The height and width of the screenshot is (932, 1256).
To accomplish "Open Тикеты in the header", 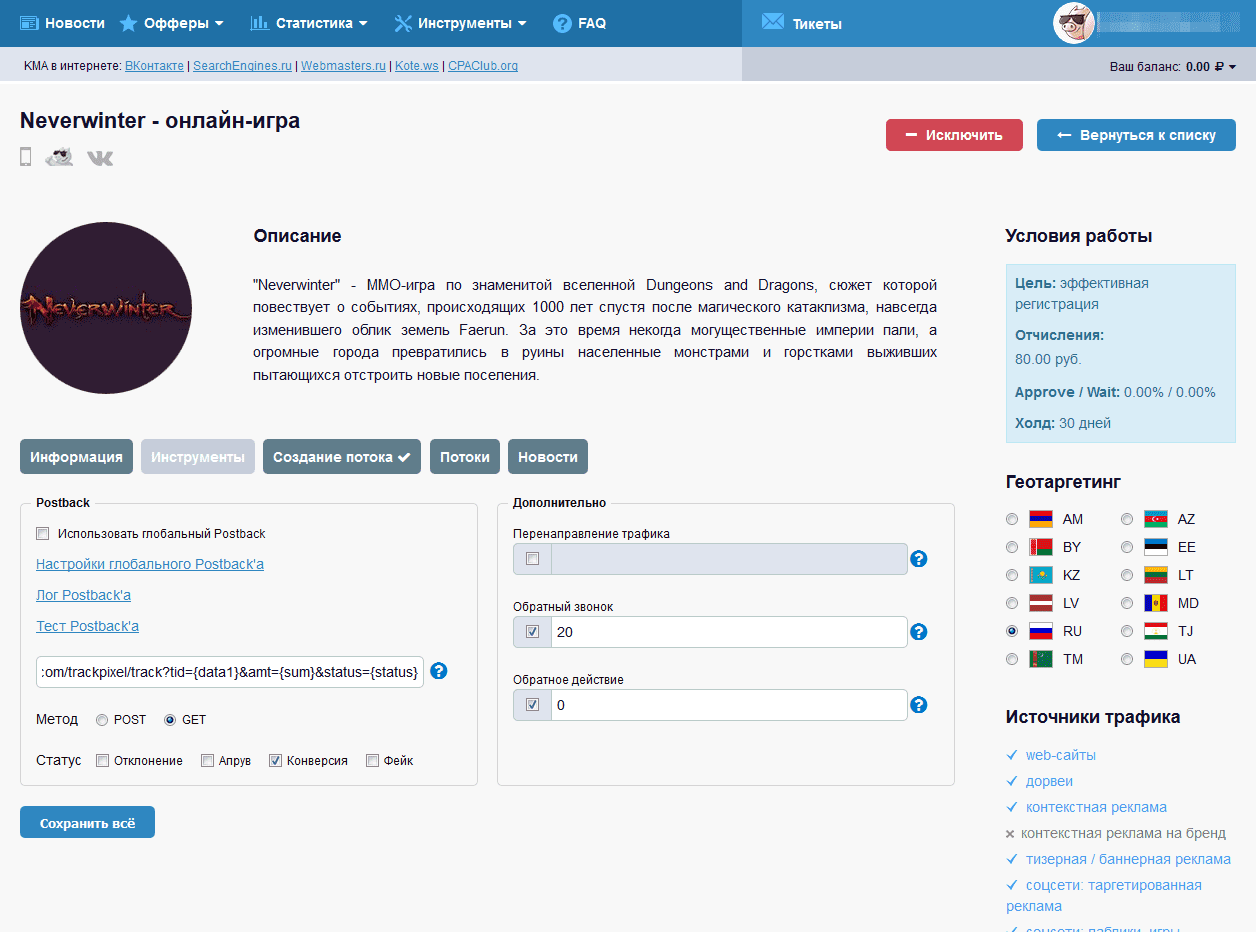I will pyautogui.click(x=802, y=23).
